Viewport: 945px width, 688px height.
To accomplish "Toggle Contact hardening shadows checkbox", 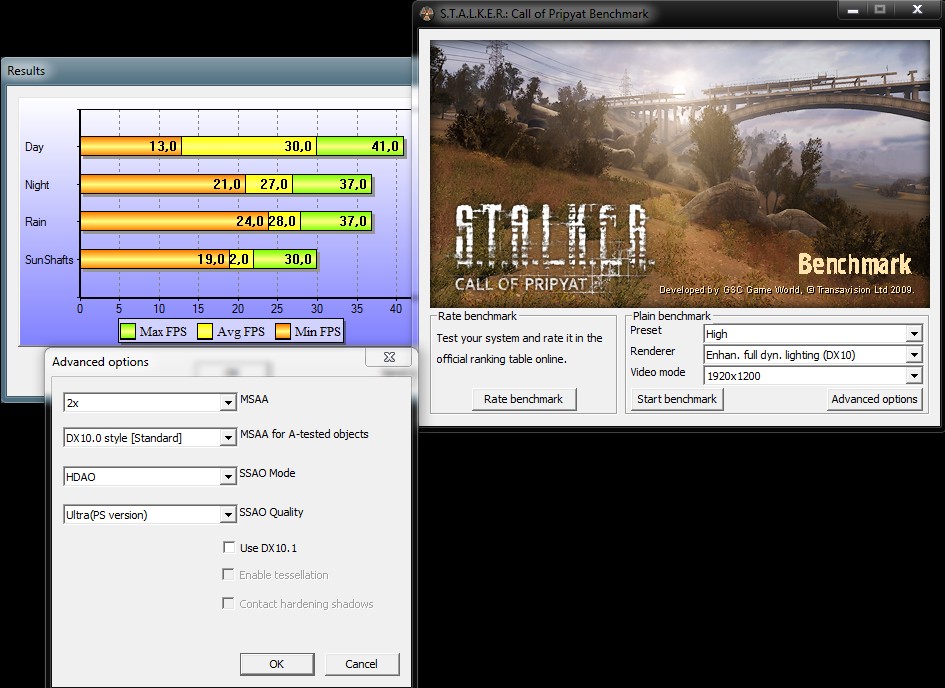I will [x=228, y=603].
